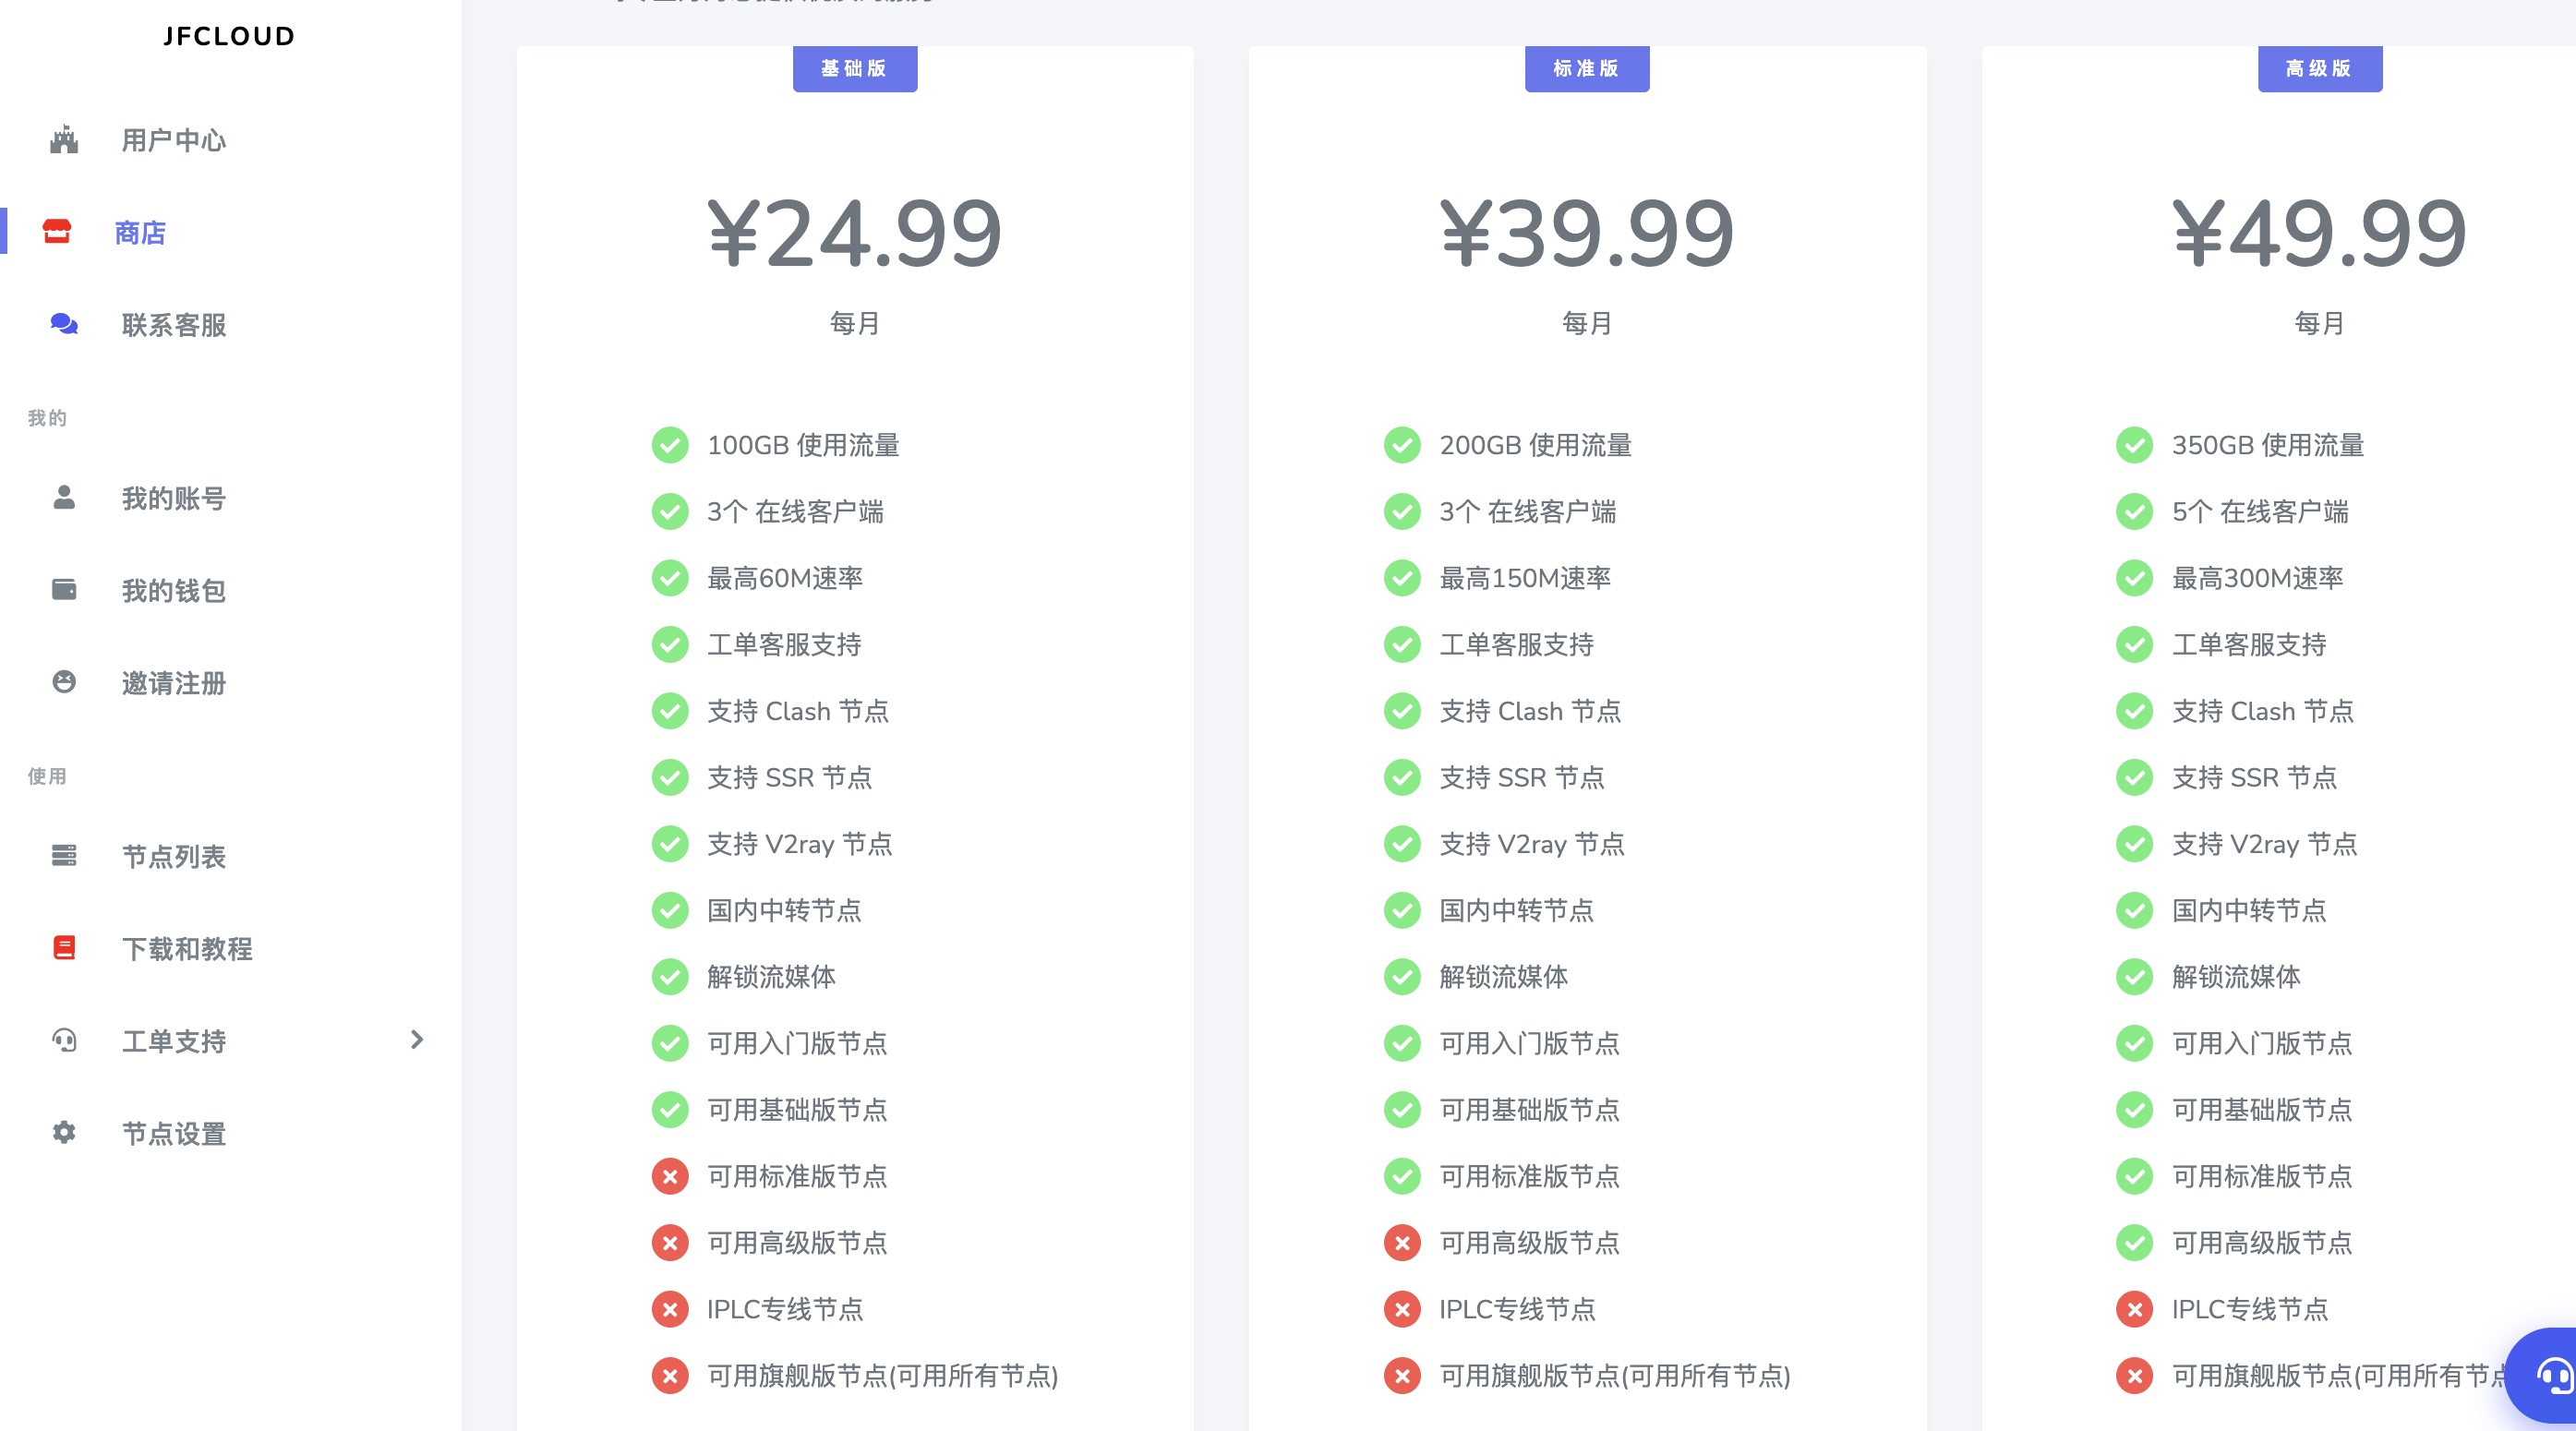Go to 联系客服 in the sidebar
This screenshot has width=2576, height=1431.
click(x=174, y=324)
